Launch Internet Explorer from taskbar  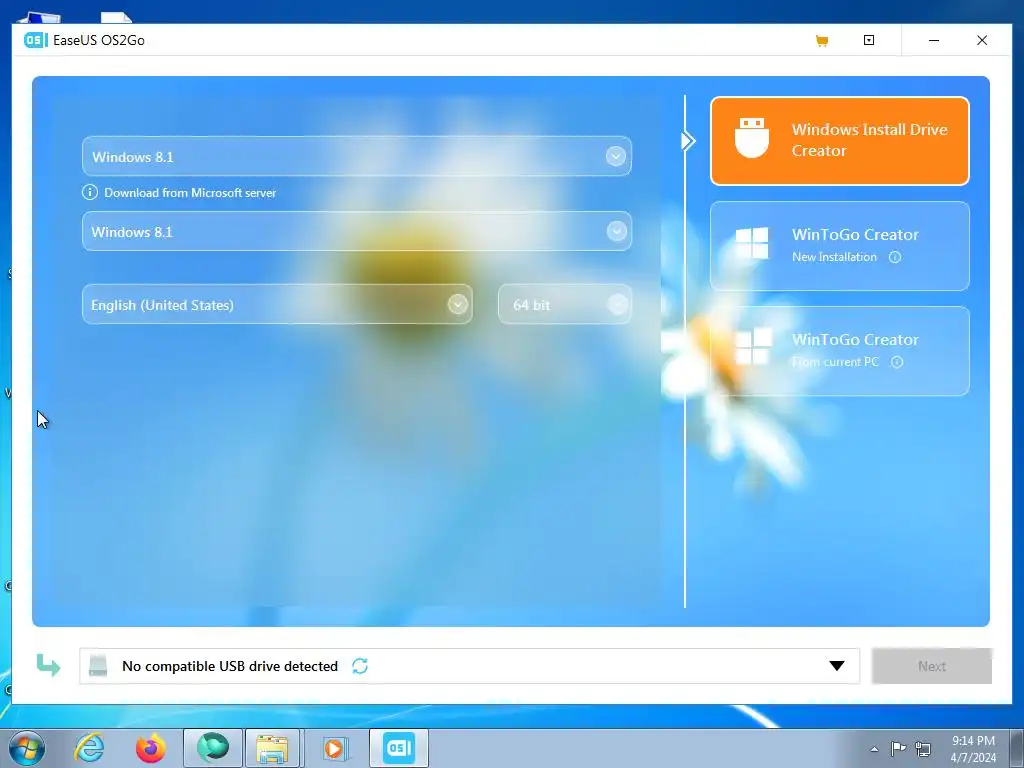pyautogui.click(x=89, y=748)
